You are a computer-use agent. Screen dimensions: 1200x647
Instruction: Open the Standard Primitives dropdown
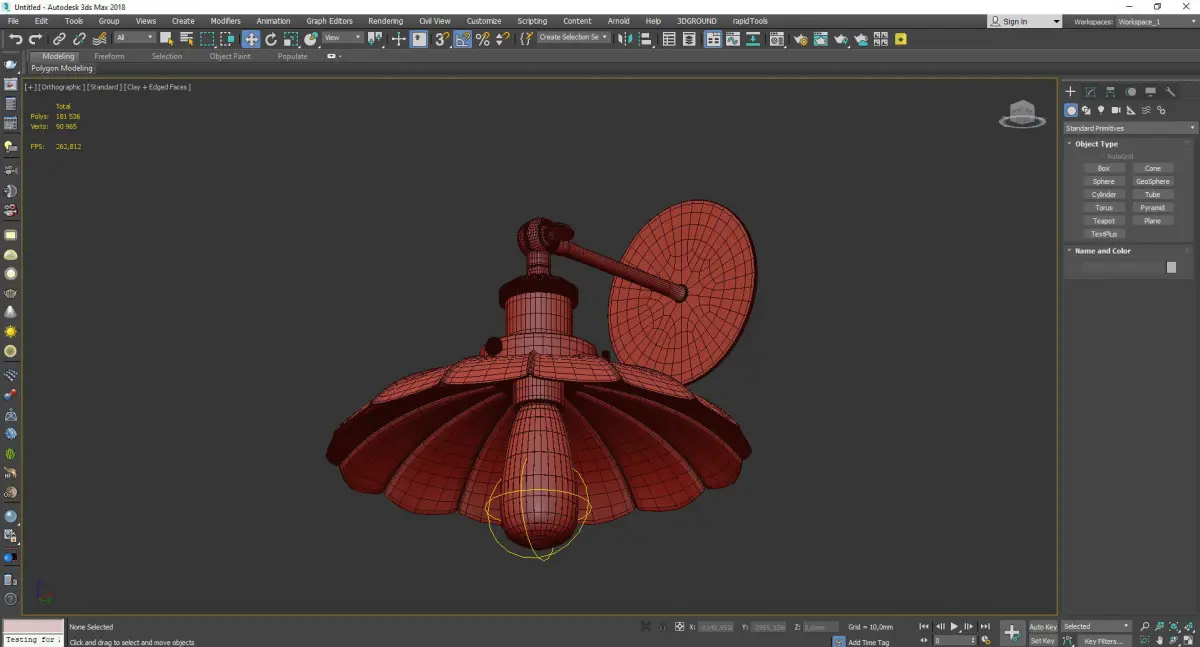(1130, 128)
